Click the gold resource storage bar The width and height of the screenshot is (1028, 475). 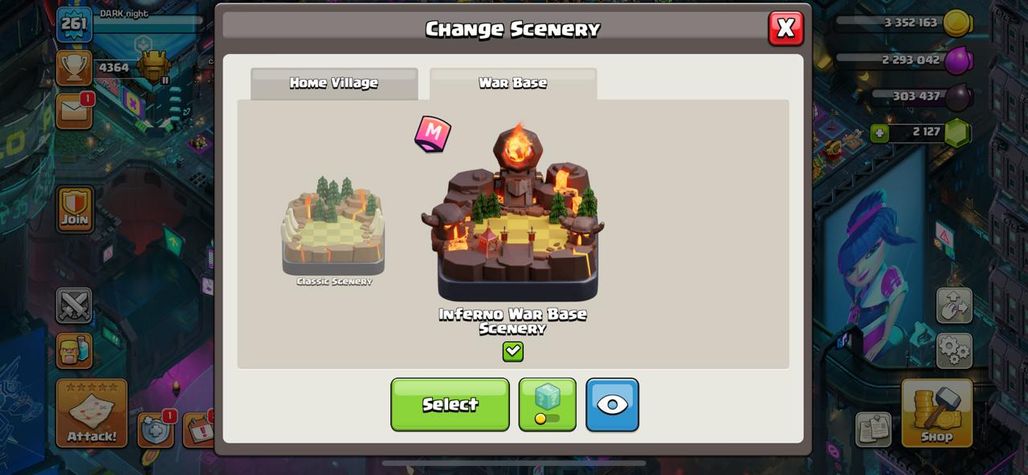pyautogui.click(x=905, y=23)
